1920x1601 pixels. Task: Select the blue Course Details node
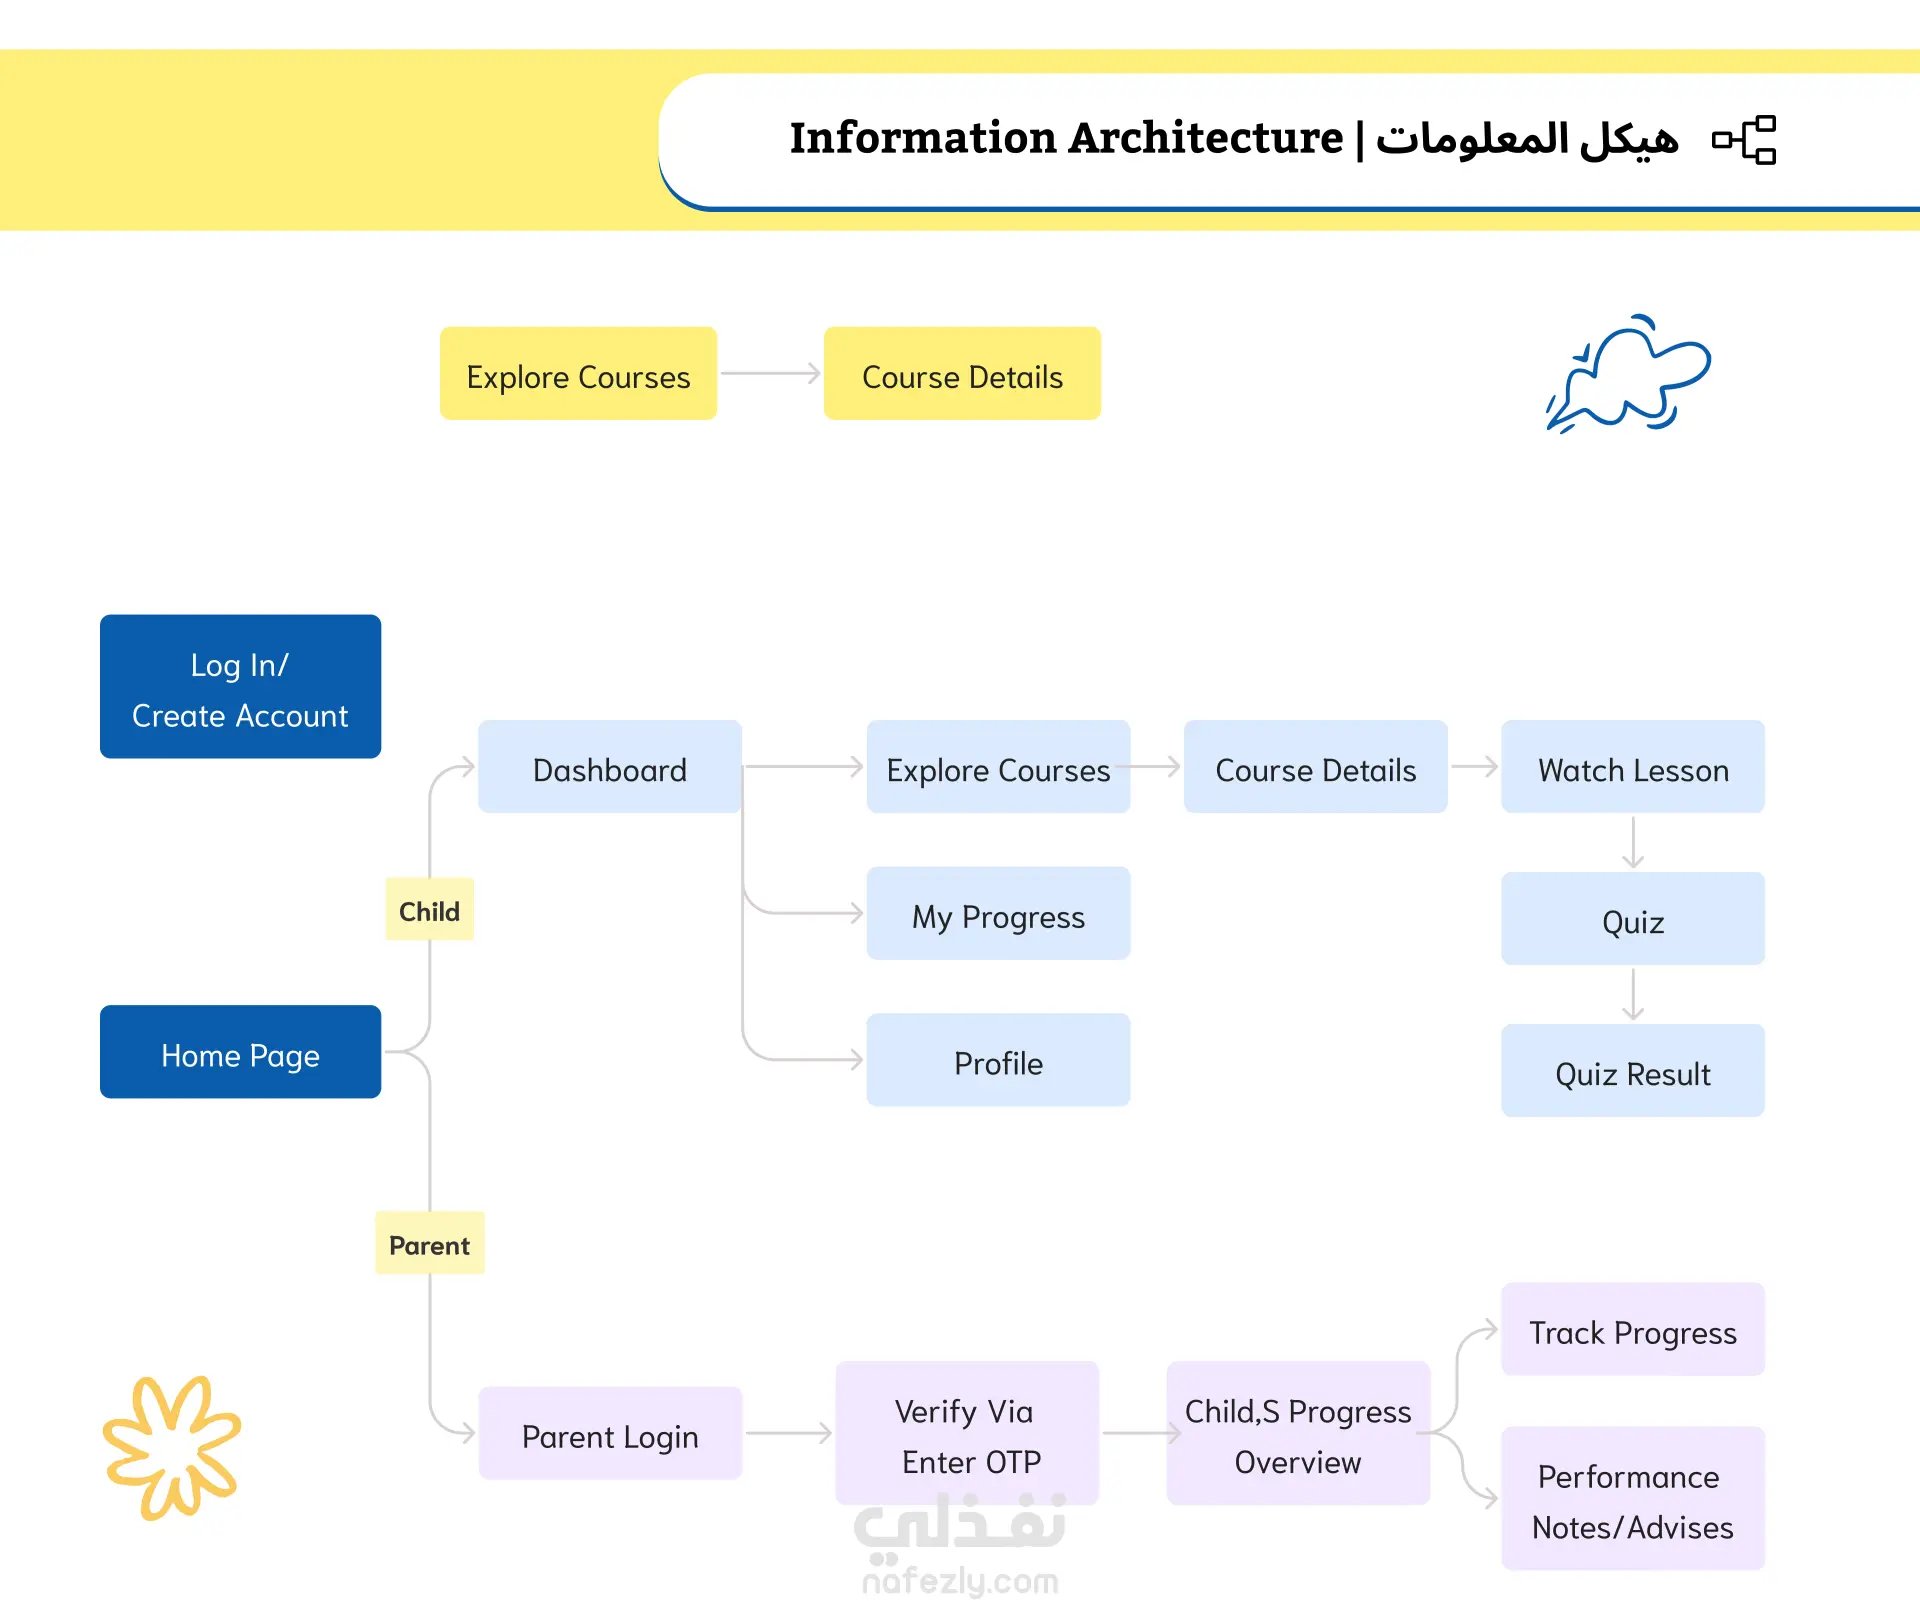coord(1315,767)
